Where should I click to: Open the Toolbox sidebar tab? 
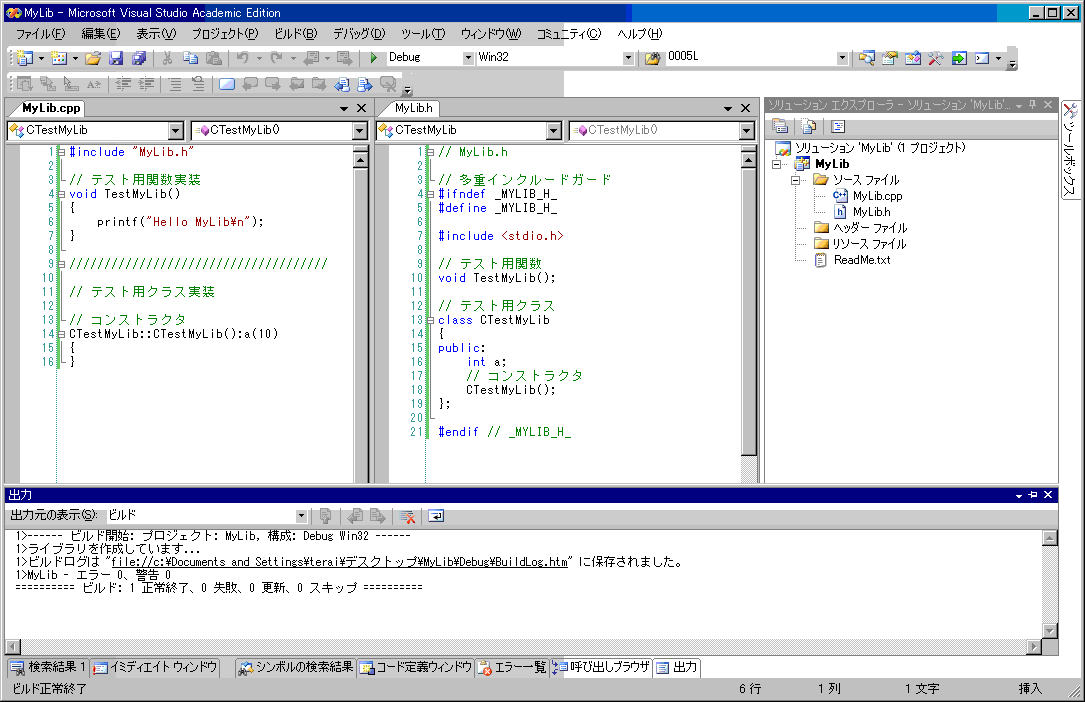(x=1069, y=150)
